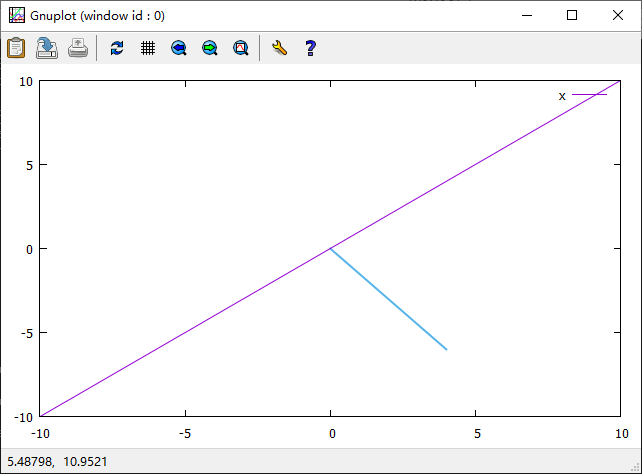Maximize the Gnuplot window
The height and width of the screenshot is (474, 642).
point(572,16)
